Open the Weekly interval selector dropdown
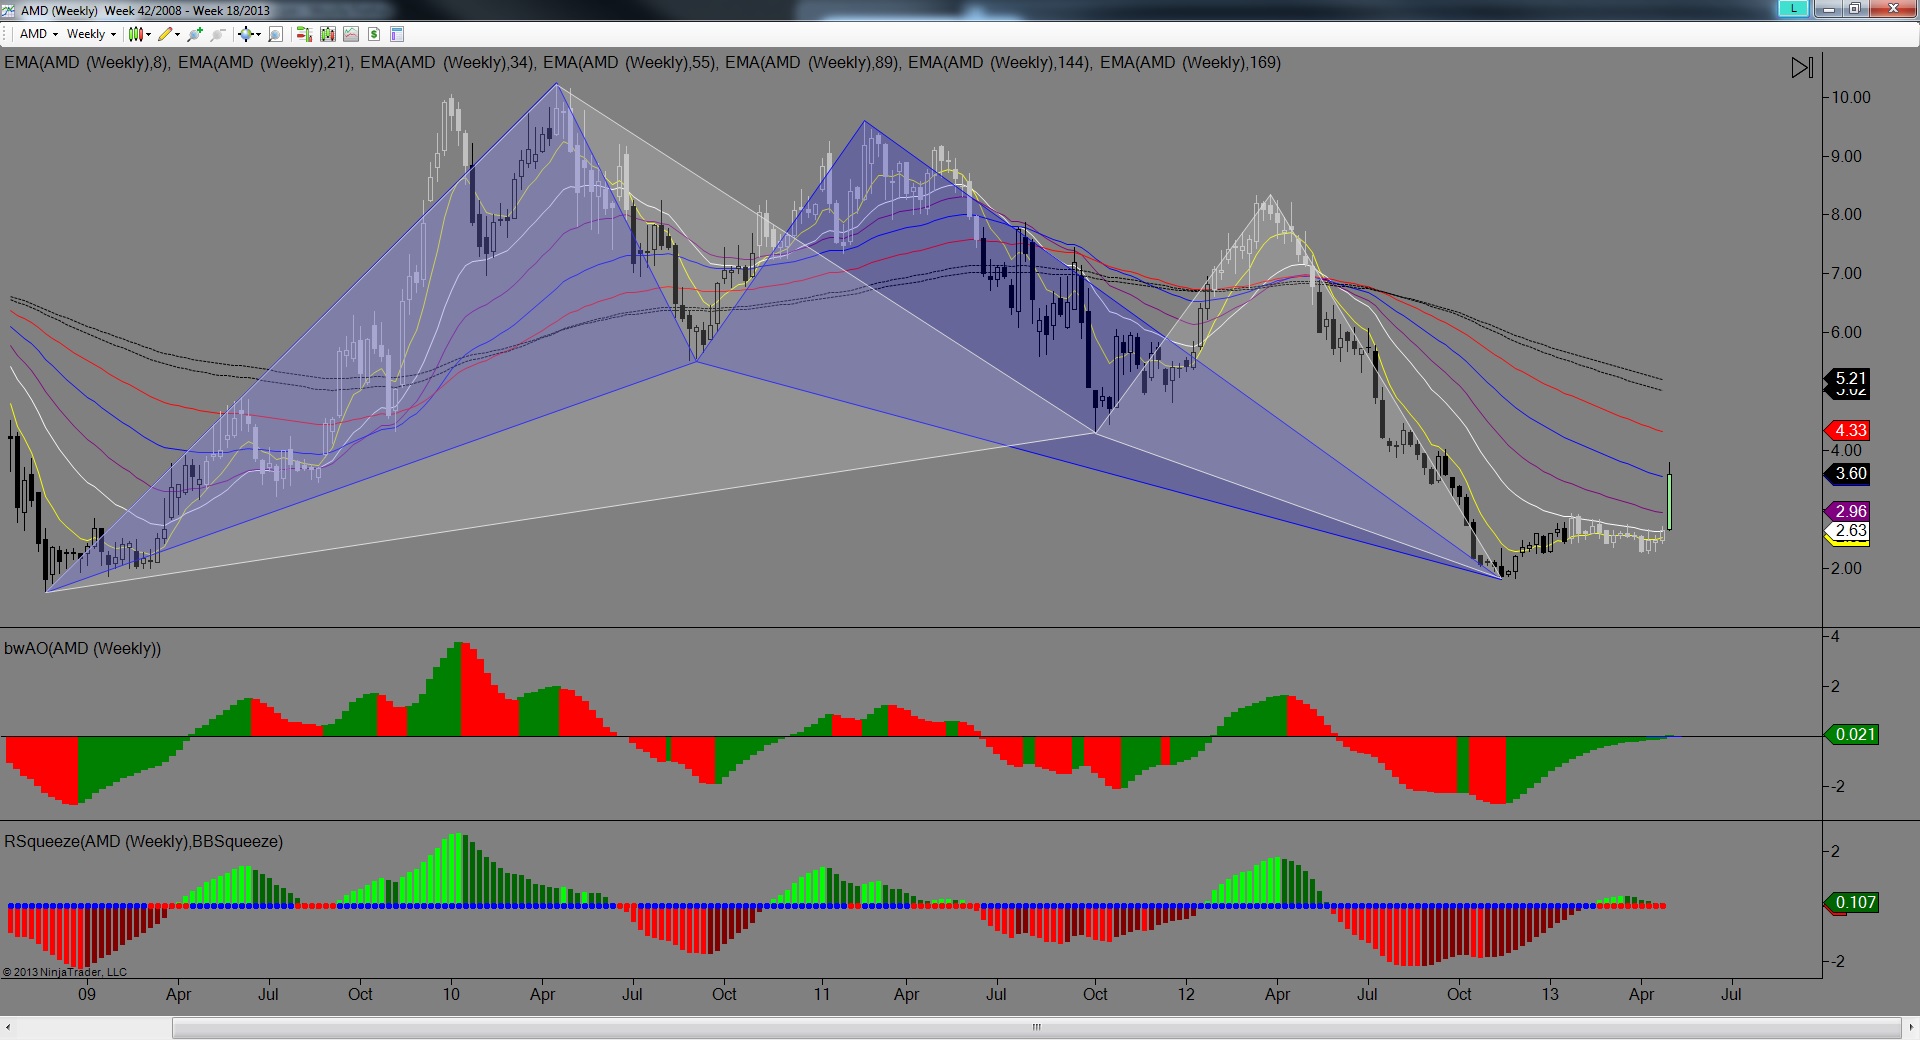Image resolution: width=1920 pixels, height=1040 pixels. coord(91,34)
